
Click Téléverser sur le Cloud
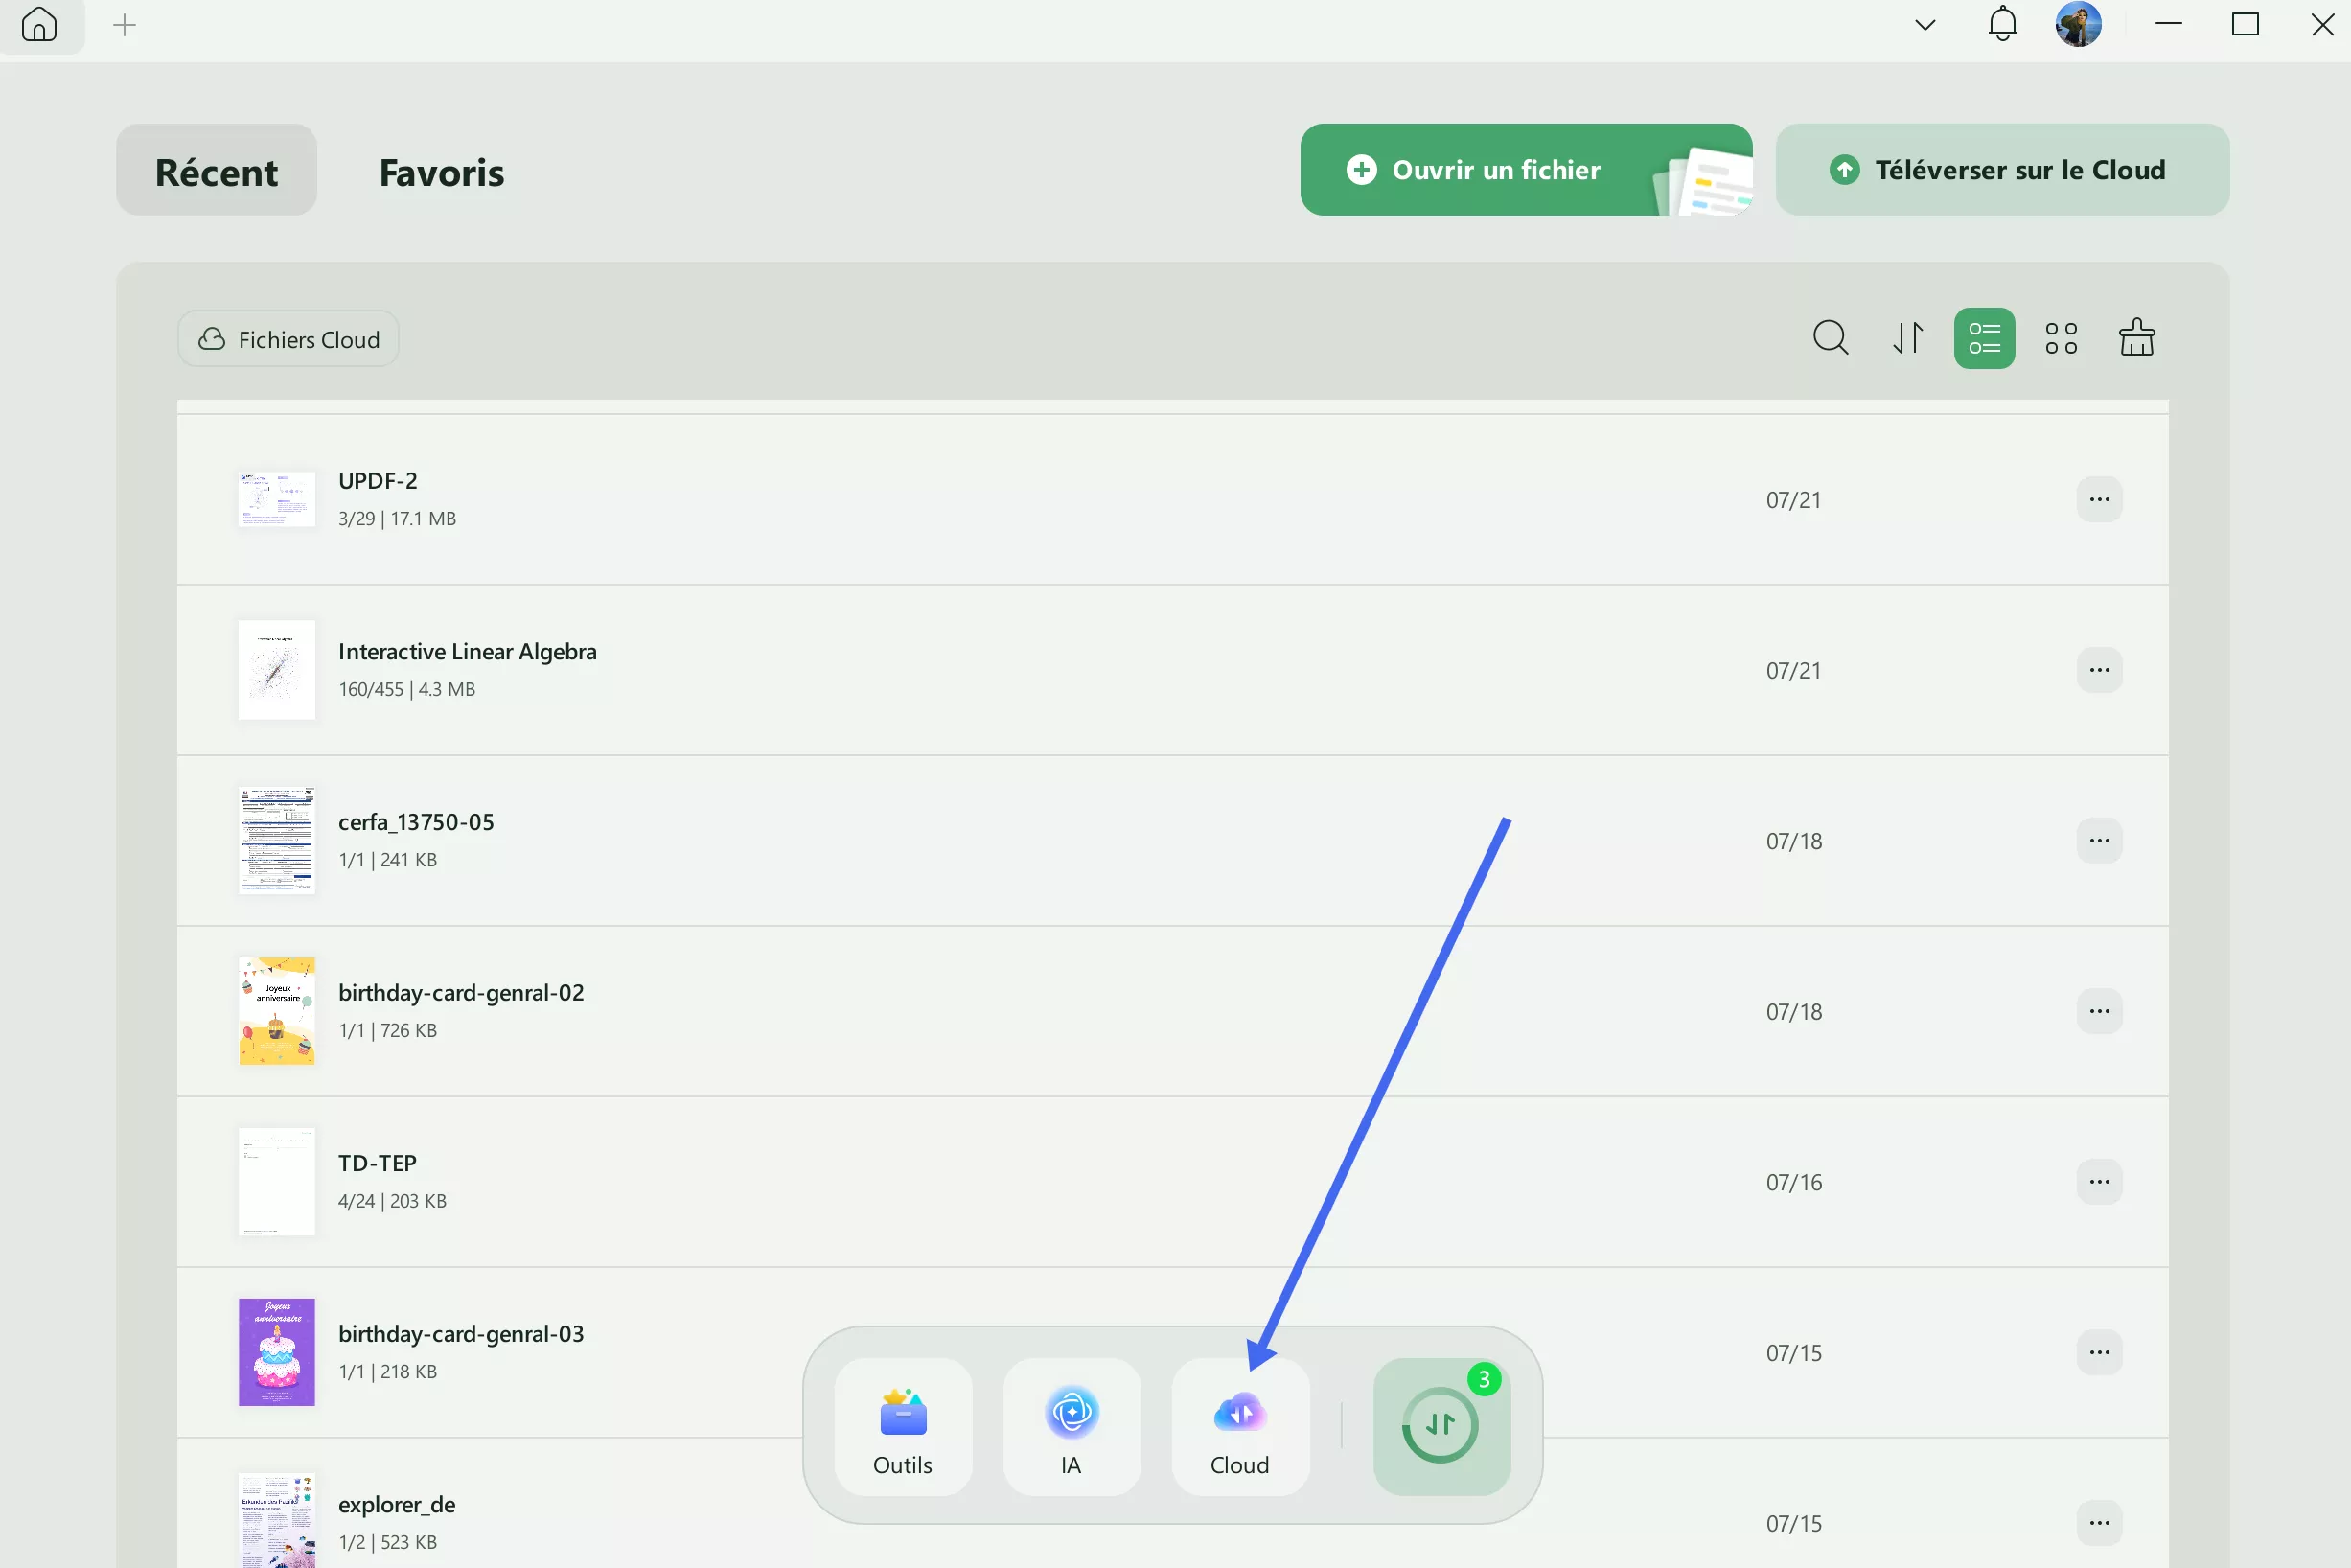tap(2001, 169)
